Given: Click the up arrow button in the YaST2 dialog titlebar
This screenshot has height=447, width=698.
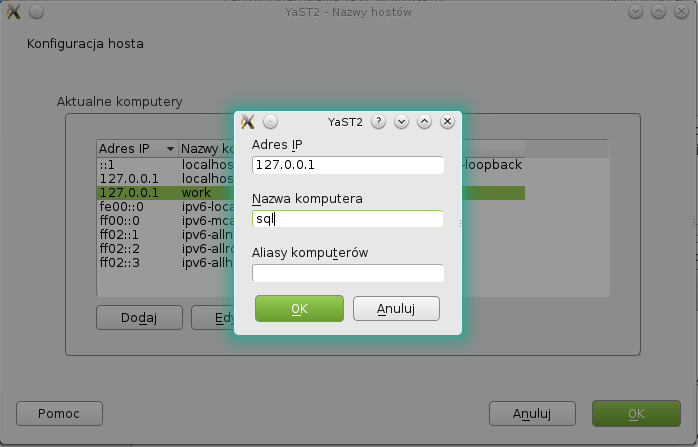Looking at the screenshot, I should pos(424,122).
